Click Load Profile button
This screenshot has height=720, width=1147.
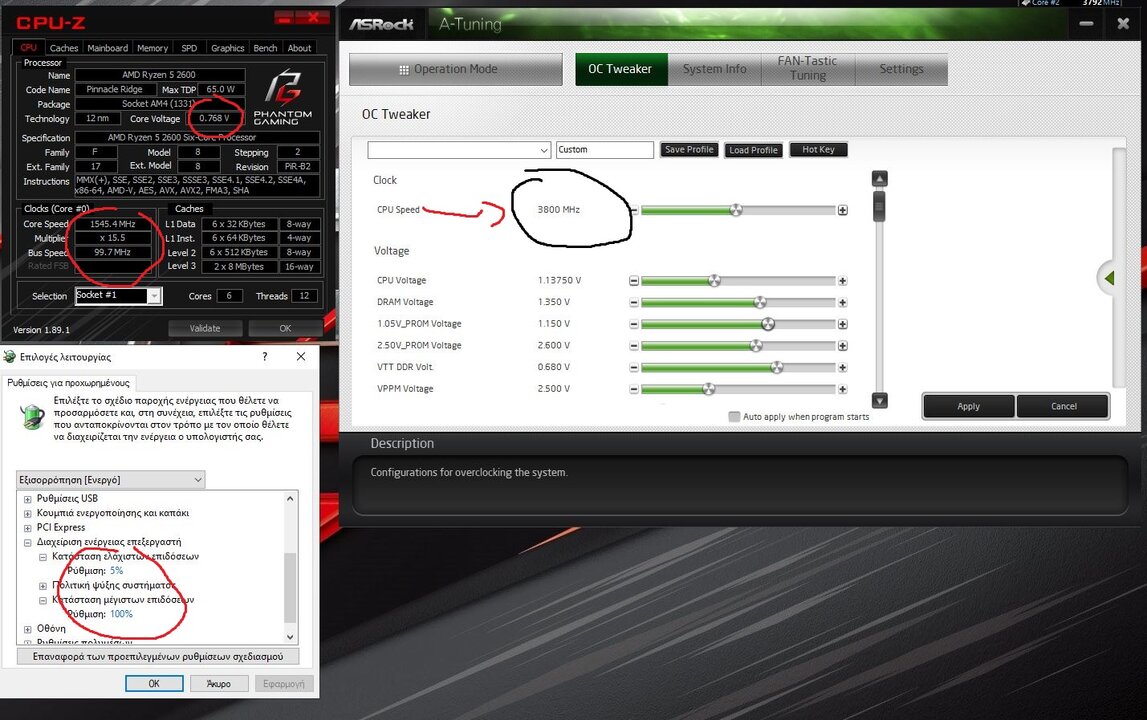(753, 150)
